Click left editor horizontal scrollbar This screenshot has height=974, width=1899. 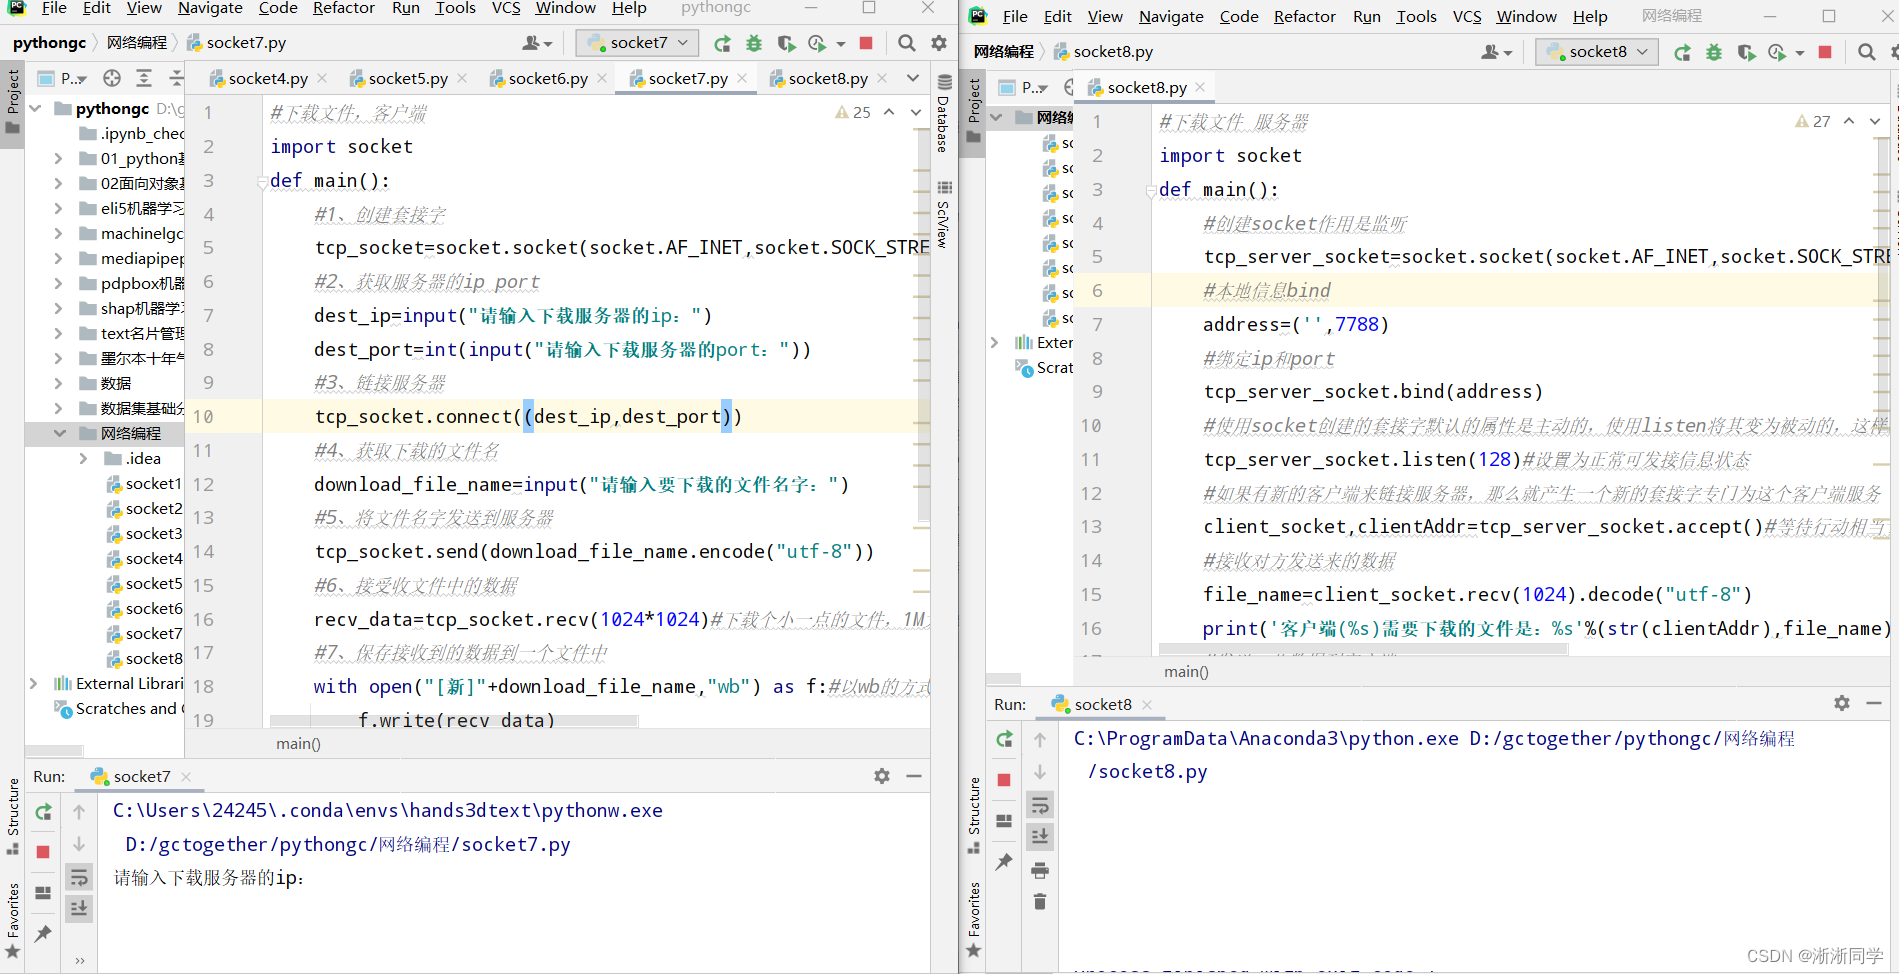[453, 720]
